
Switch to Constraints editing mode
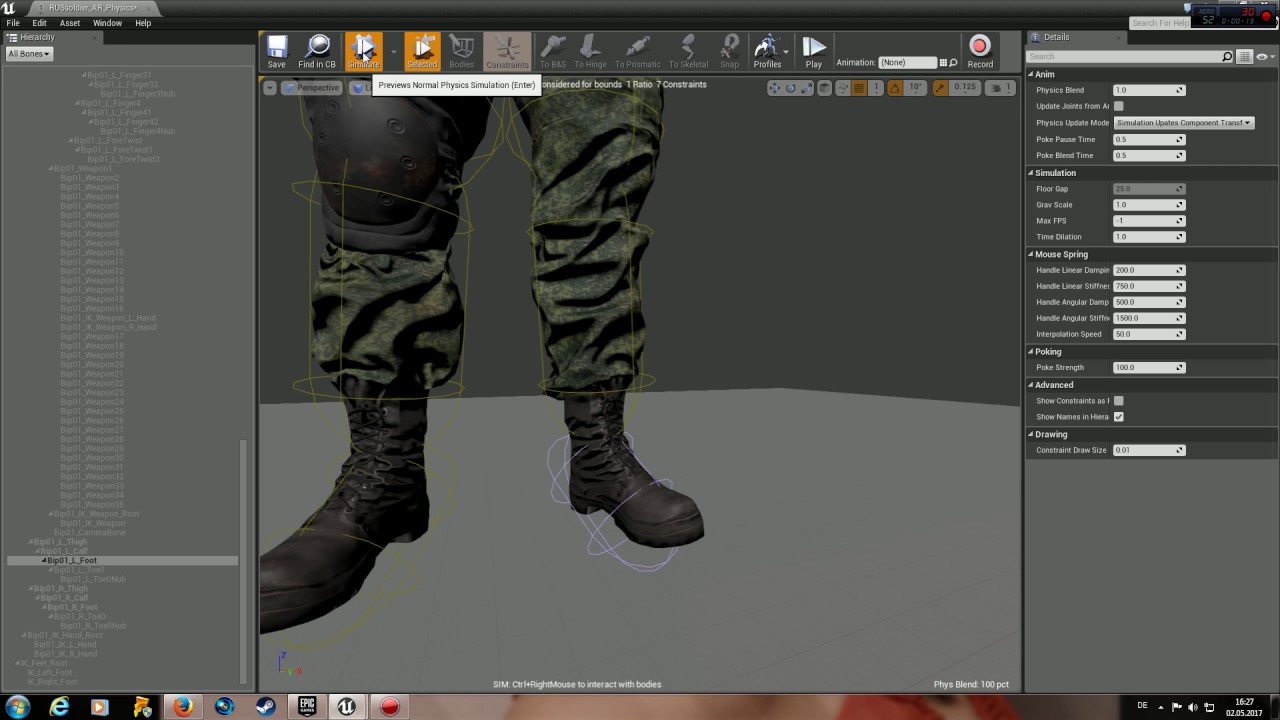507,52
